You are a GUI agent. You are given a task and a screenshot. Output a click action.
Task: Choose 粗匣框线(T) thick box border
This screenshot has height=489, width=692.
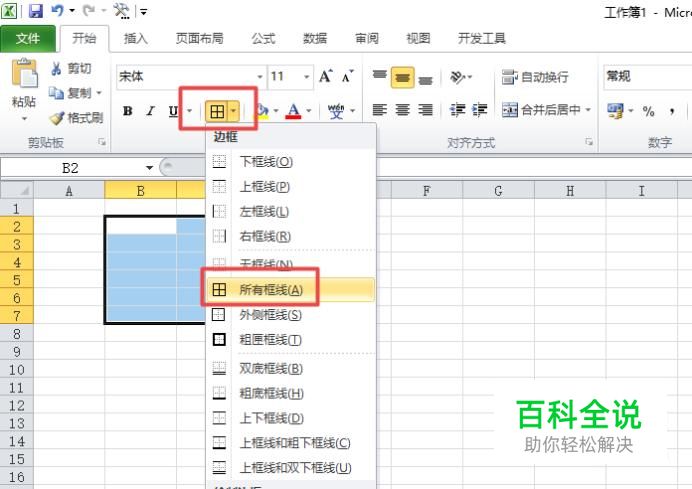pyautogui.click(x=291, y=340)
